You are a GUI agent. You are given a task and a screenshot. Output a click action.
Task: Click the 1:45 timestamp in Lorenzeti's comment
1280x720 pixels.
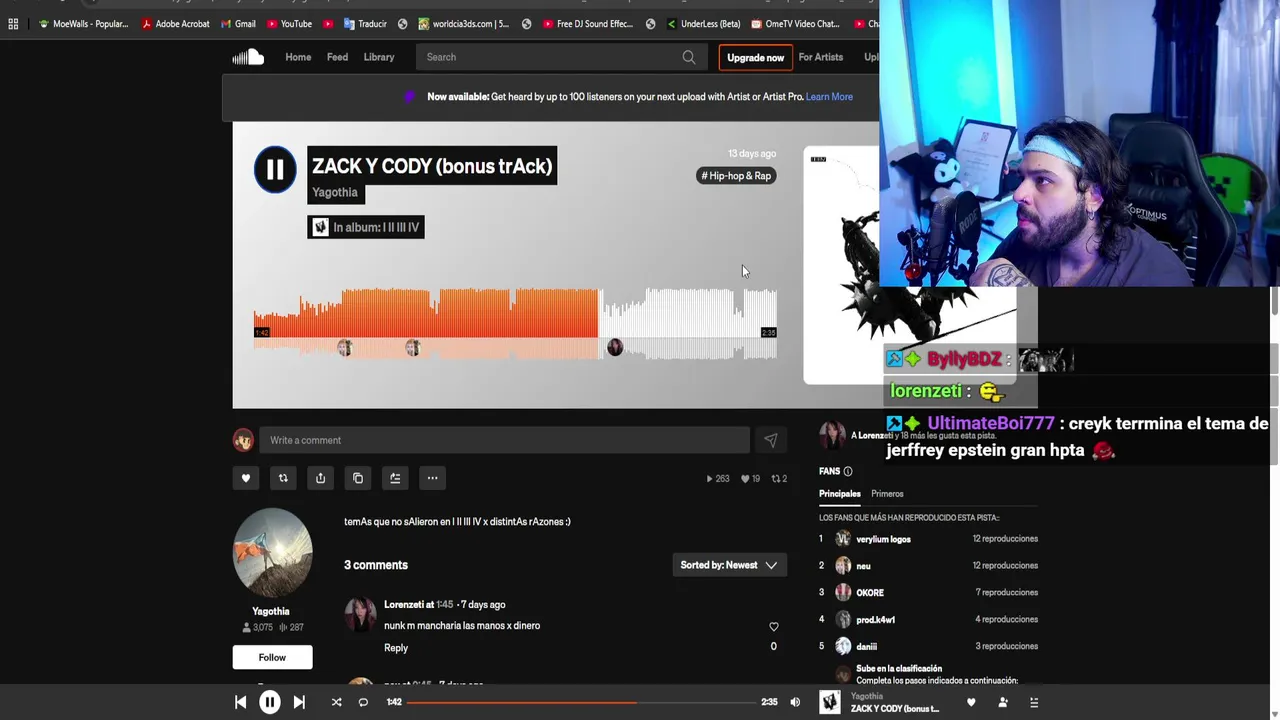(x=444, y=605)
